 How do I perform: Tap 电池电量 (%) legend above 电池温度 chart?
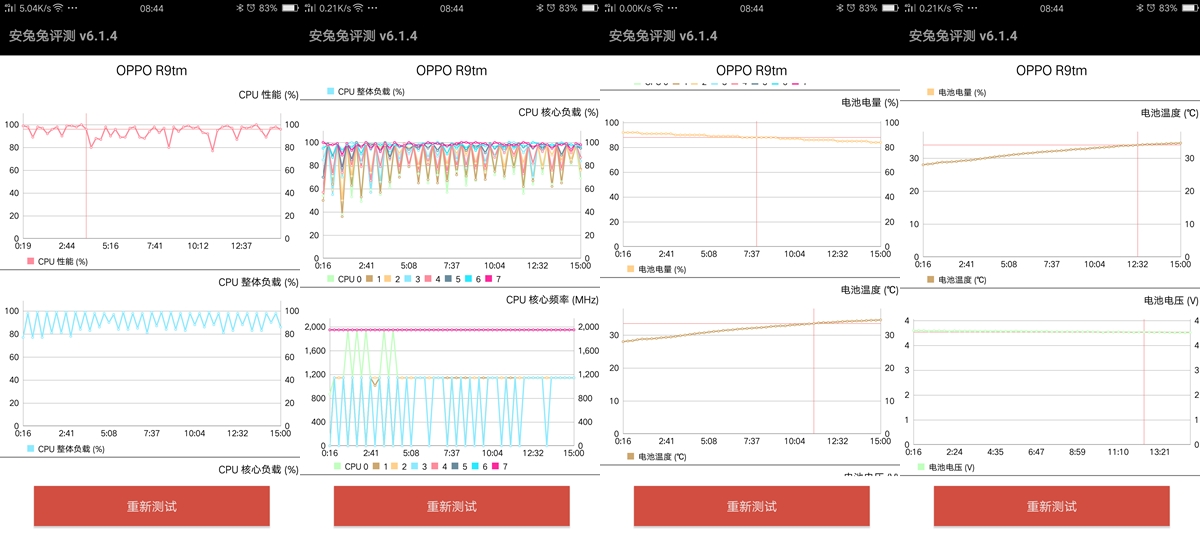point(956,92)
